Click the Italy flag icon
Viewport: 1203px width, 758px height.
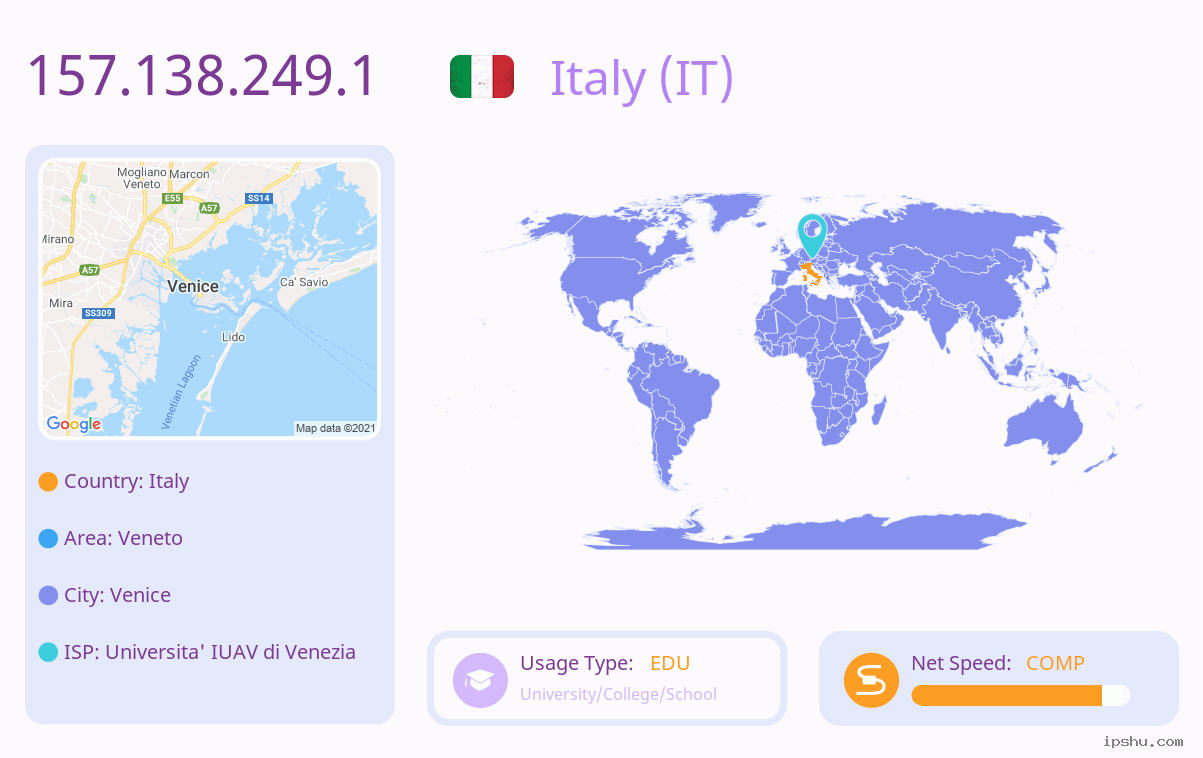tap(482, 77)
